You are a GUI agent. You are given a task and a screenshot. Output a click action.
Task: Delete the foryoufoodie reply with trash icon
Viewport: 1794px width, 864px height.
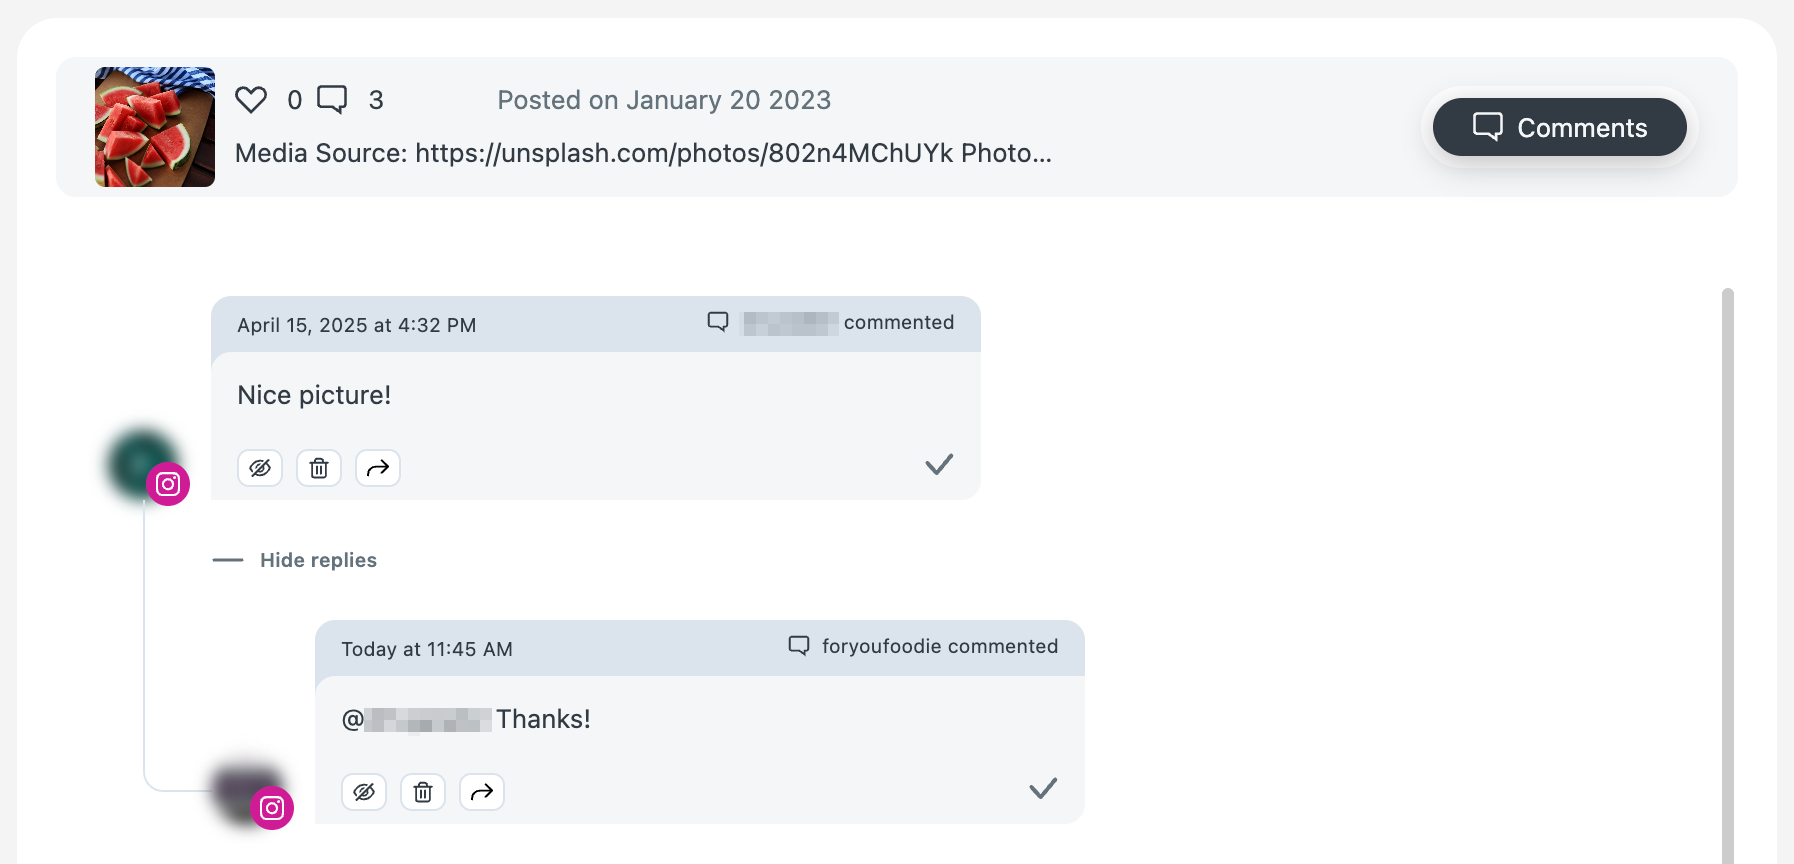coord(422,791)
